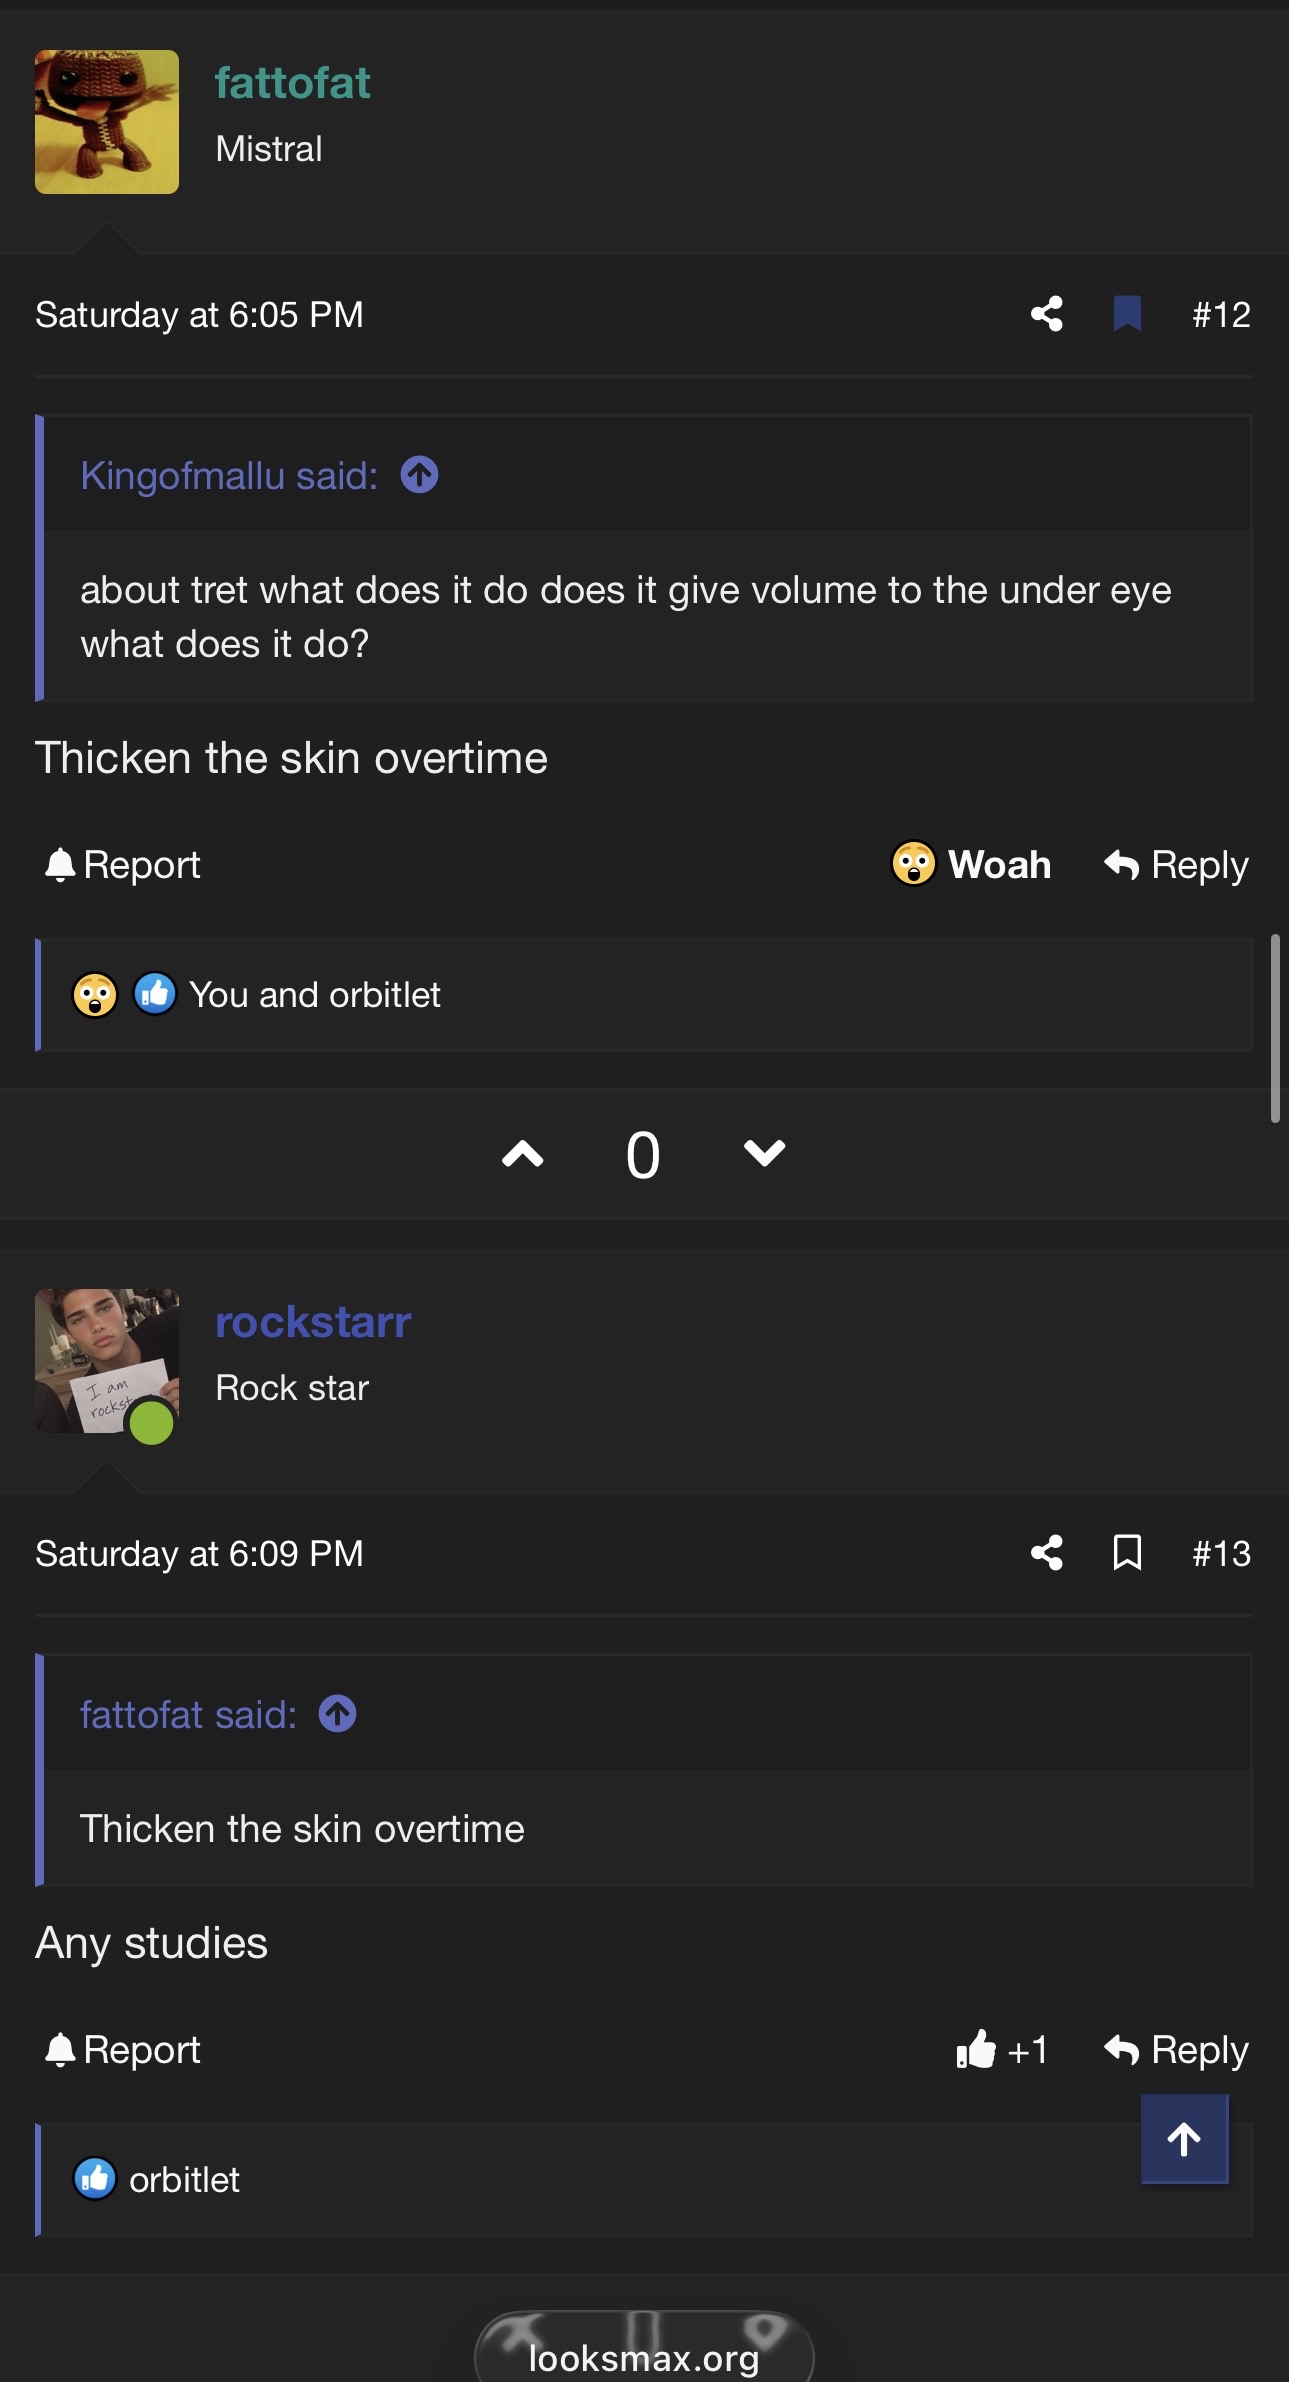Report rockstarr's post #13
The width and height of the screenshot is (1289, 2382).
[x=122, y=2050]
